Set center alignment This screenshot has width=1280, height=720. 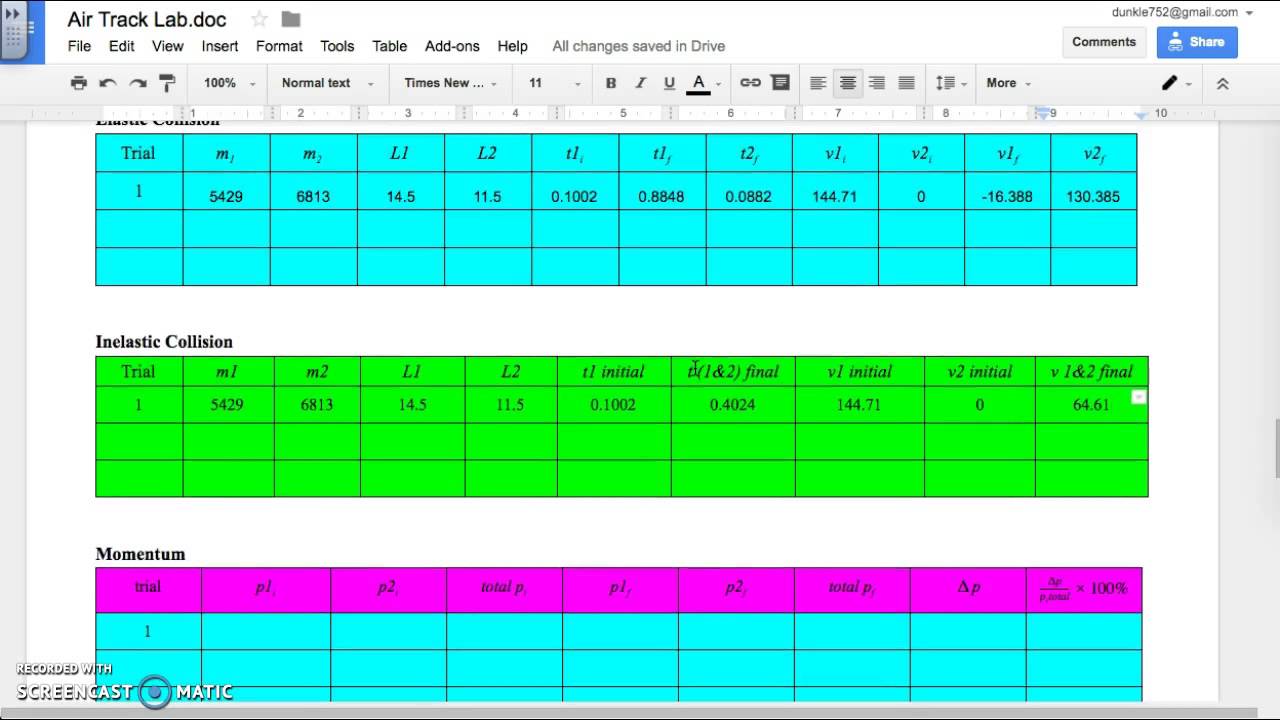(847, 83)
